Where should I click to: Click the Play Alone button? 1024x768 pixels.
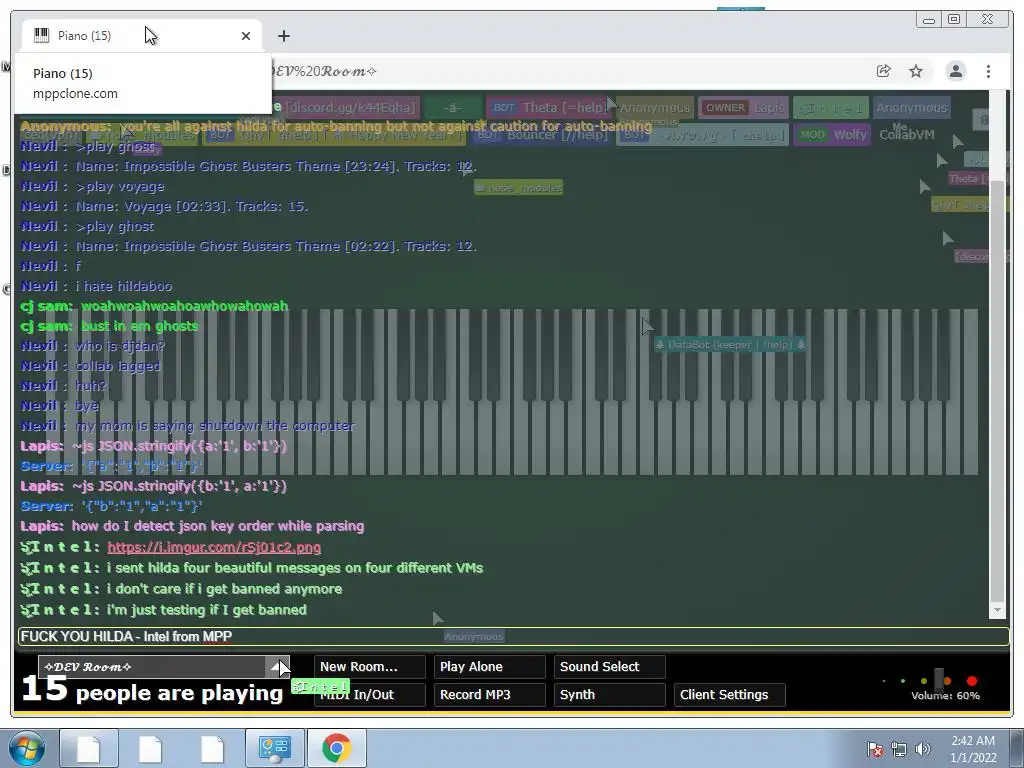tap(490, 667)
